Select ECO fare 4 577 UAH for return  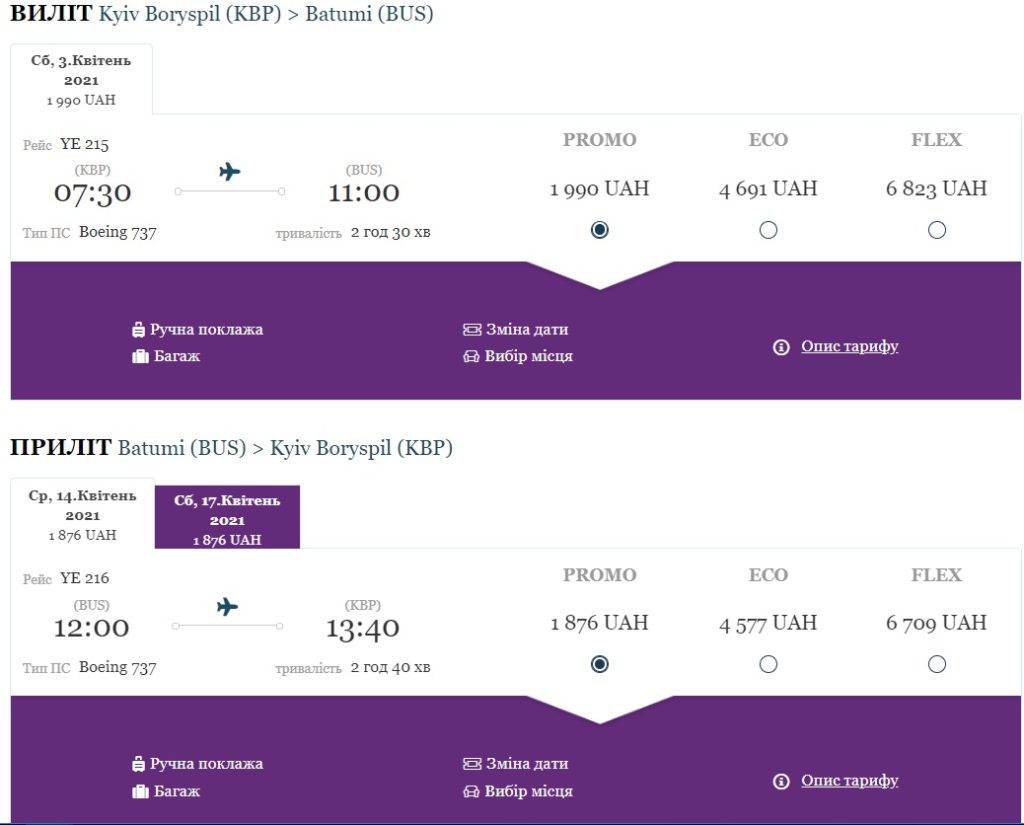point(768,664)
